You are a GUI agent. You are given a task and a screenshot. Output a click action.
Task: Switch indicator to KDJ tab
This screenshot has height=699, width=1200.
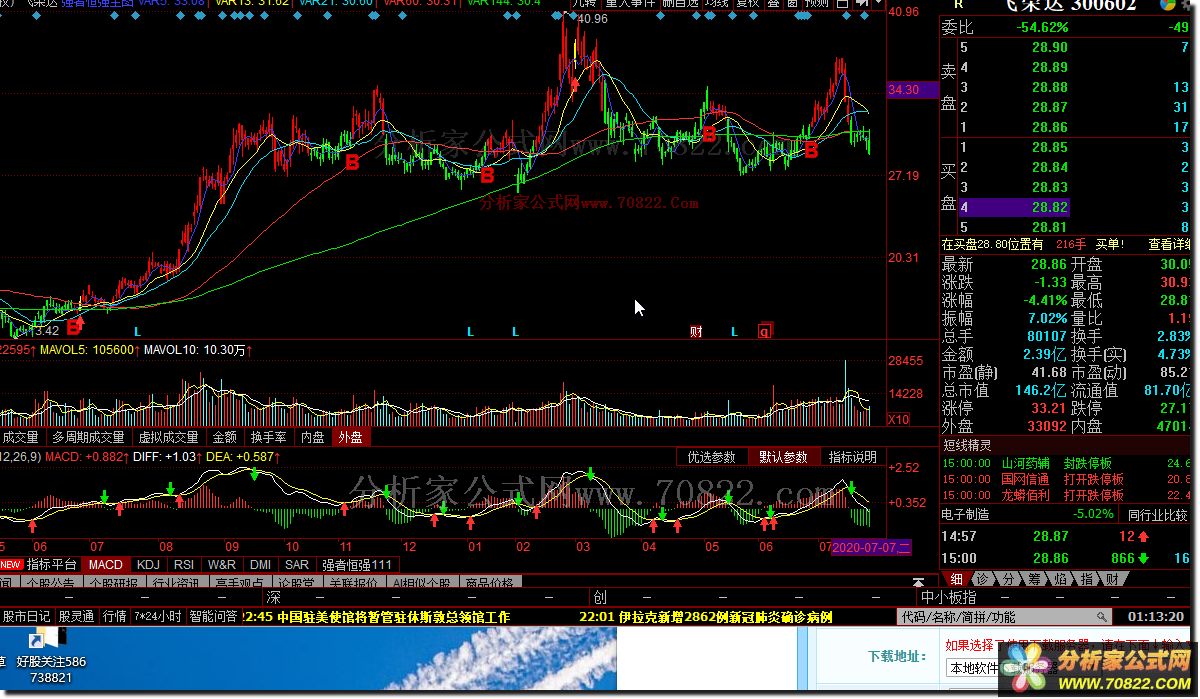(x=148, y=565)
